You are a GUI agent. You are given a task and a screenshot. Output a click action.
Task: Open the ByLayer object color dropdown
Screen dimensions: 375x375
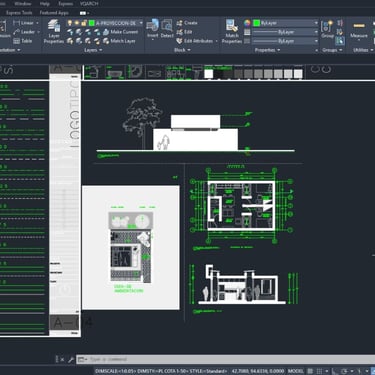pos(316,23)
